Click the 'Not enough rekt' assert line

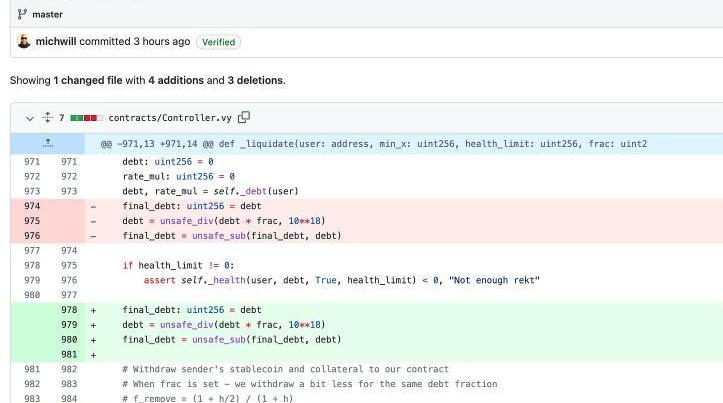[340, 280]
